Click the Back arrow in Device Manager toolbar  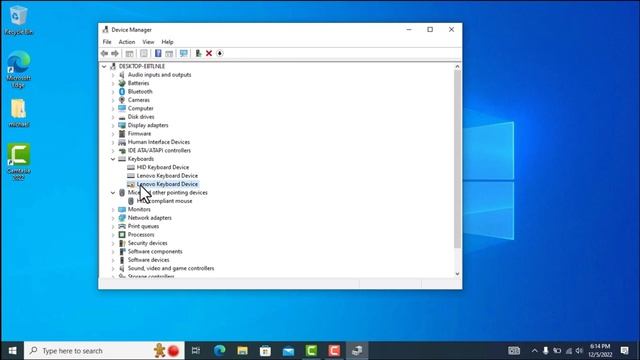[104, 53]
